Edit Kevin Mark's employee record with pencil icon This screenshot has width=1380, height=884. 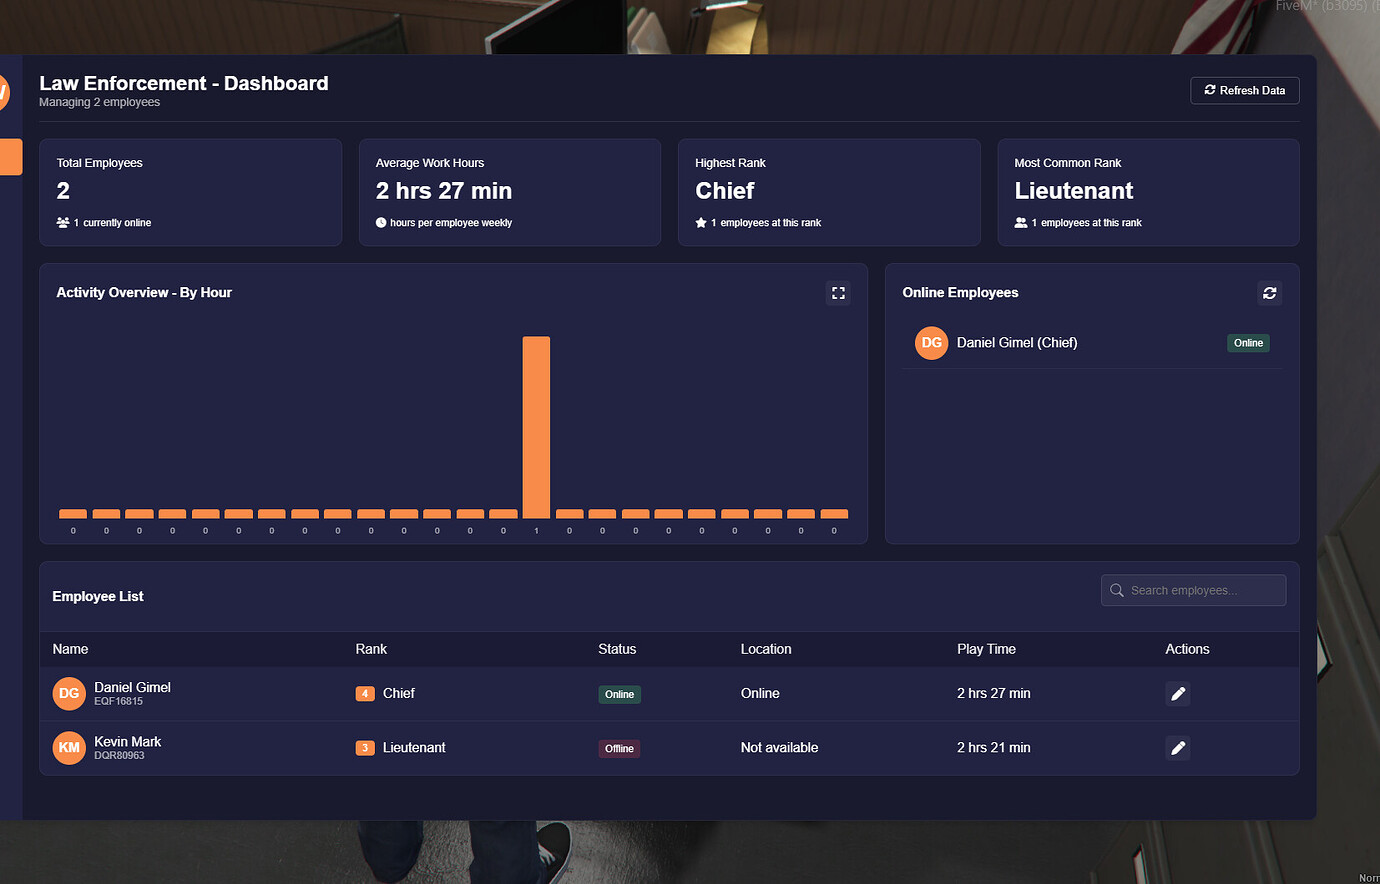(x=1177, y=747)
